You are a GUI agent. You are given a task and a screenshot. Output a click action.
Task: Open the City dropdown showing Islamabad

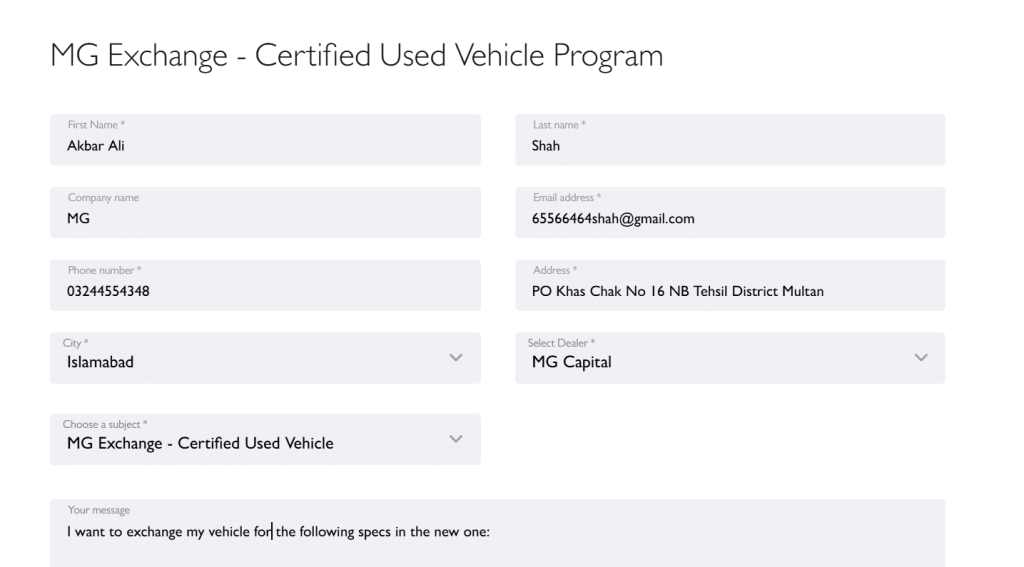click(265, 358)
